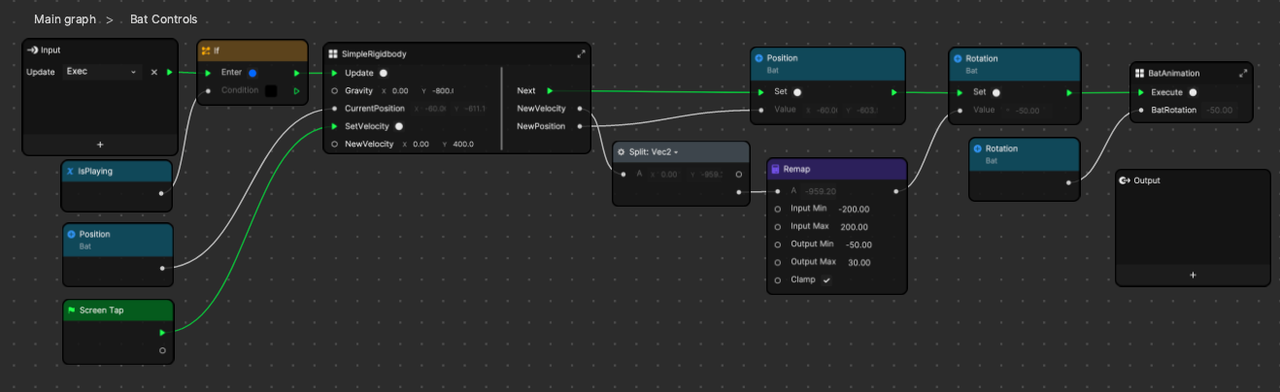Click the Enter exec input arrow on If node

coord(208,73)
